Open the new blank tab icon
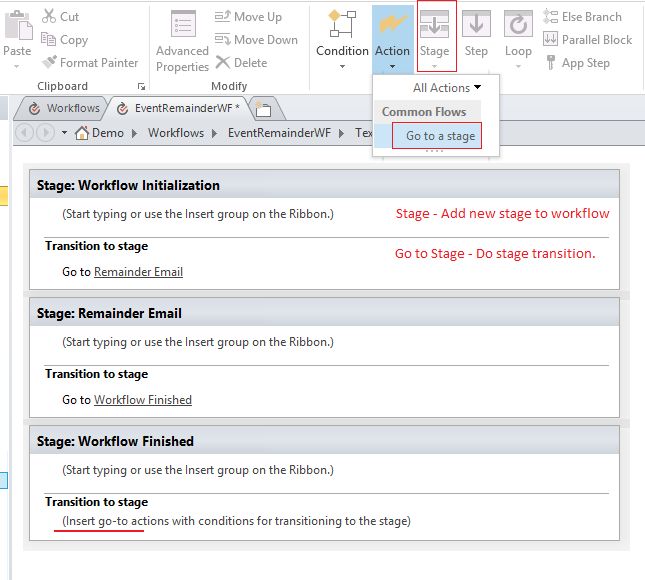 (x=263, y=109)
